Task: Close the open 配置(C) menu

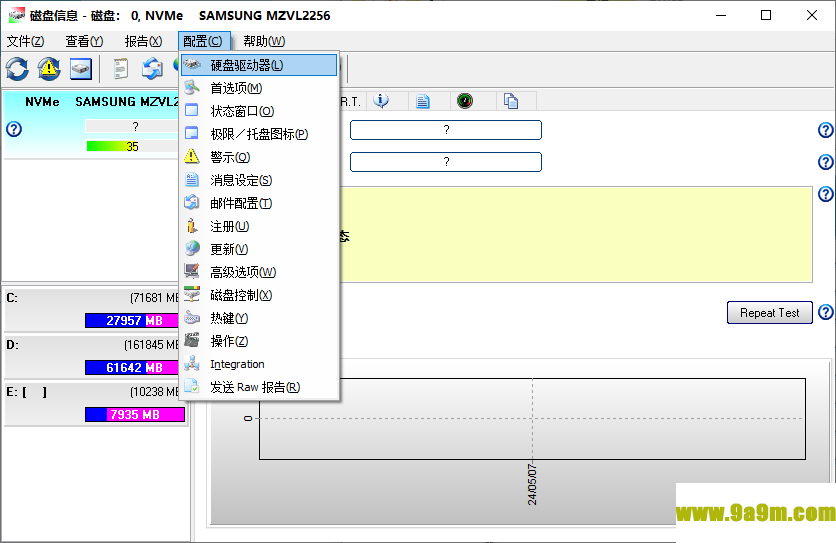Action: 203,41
